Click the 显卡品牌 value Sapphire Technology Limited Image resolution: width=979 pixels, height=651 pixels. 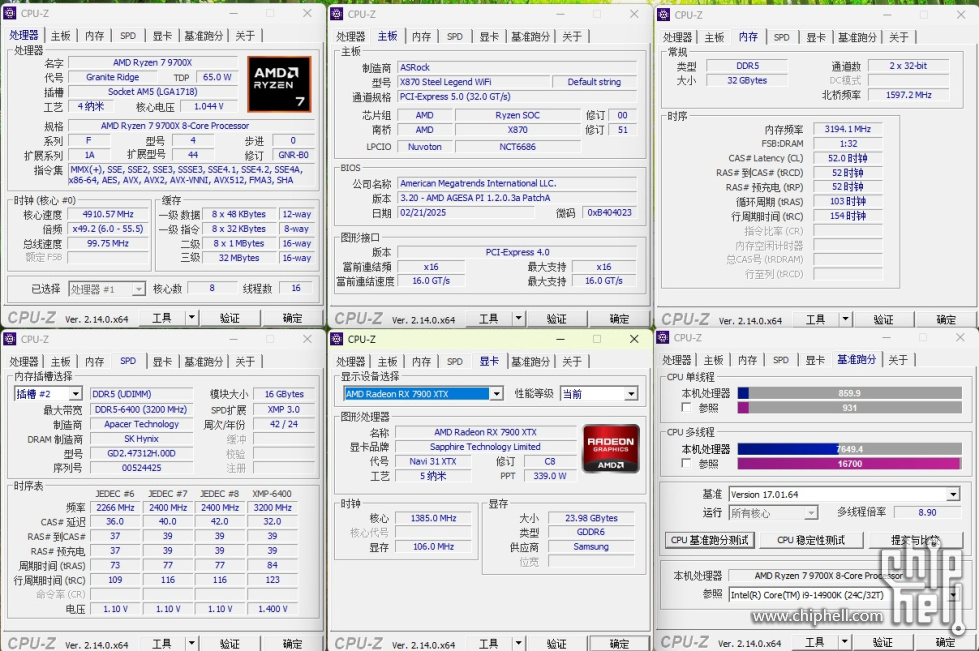tap(485, 447)
